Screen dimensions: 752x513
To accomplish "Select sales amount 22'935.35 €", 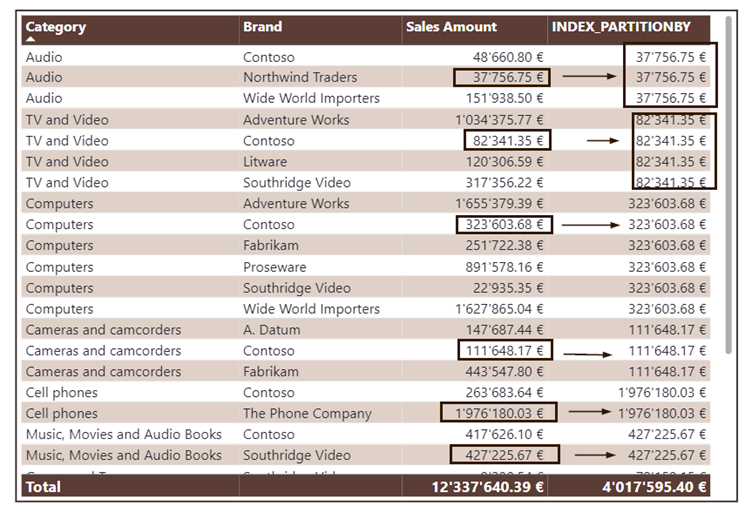I will pos(508,288).
